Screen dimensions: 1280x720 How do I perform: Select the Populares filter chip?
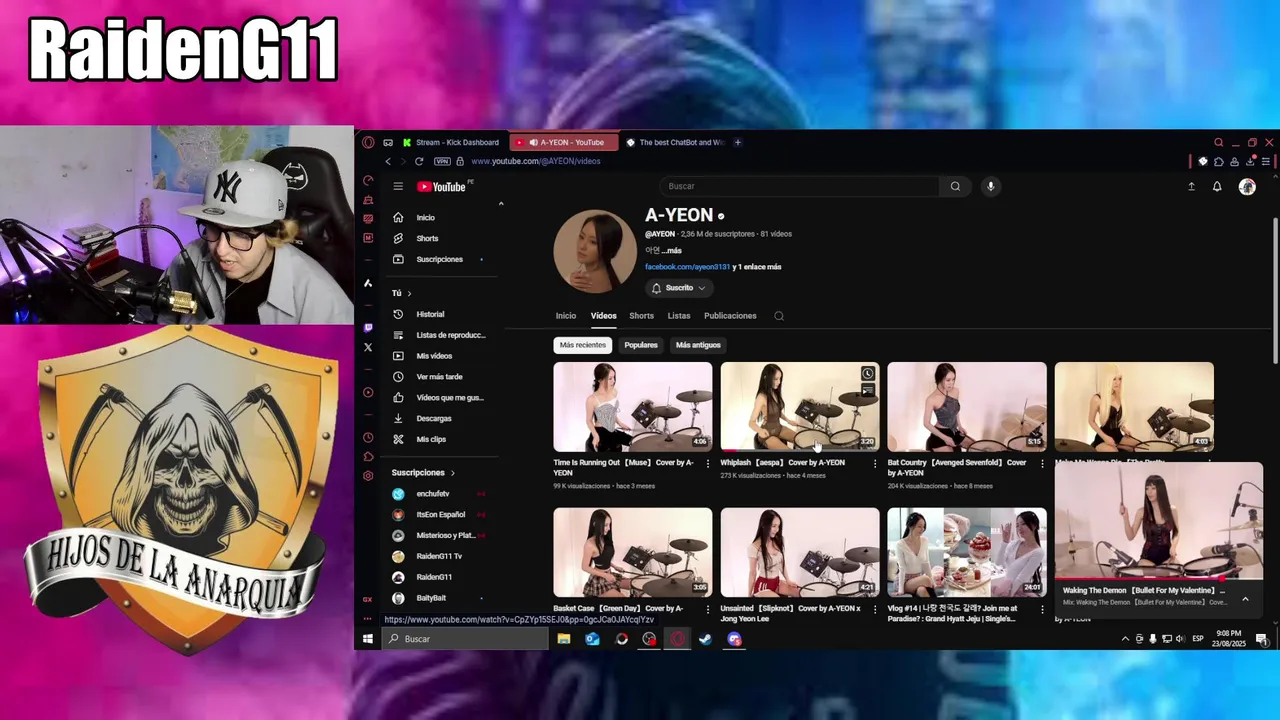point(641,345)
